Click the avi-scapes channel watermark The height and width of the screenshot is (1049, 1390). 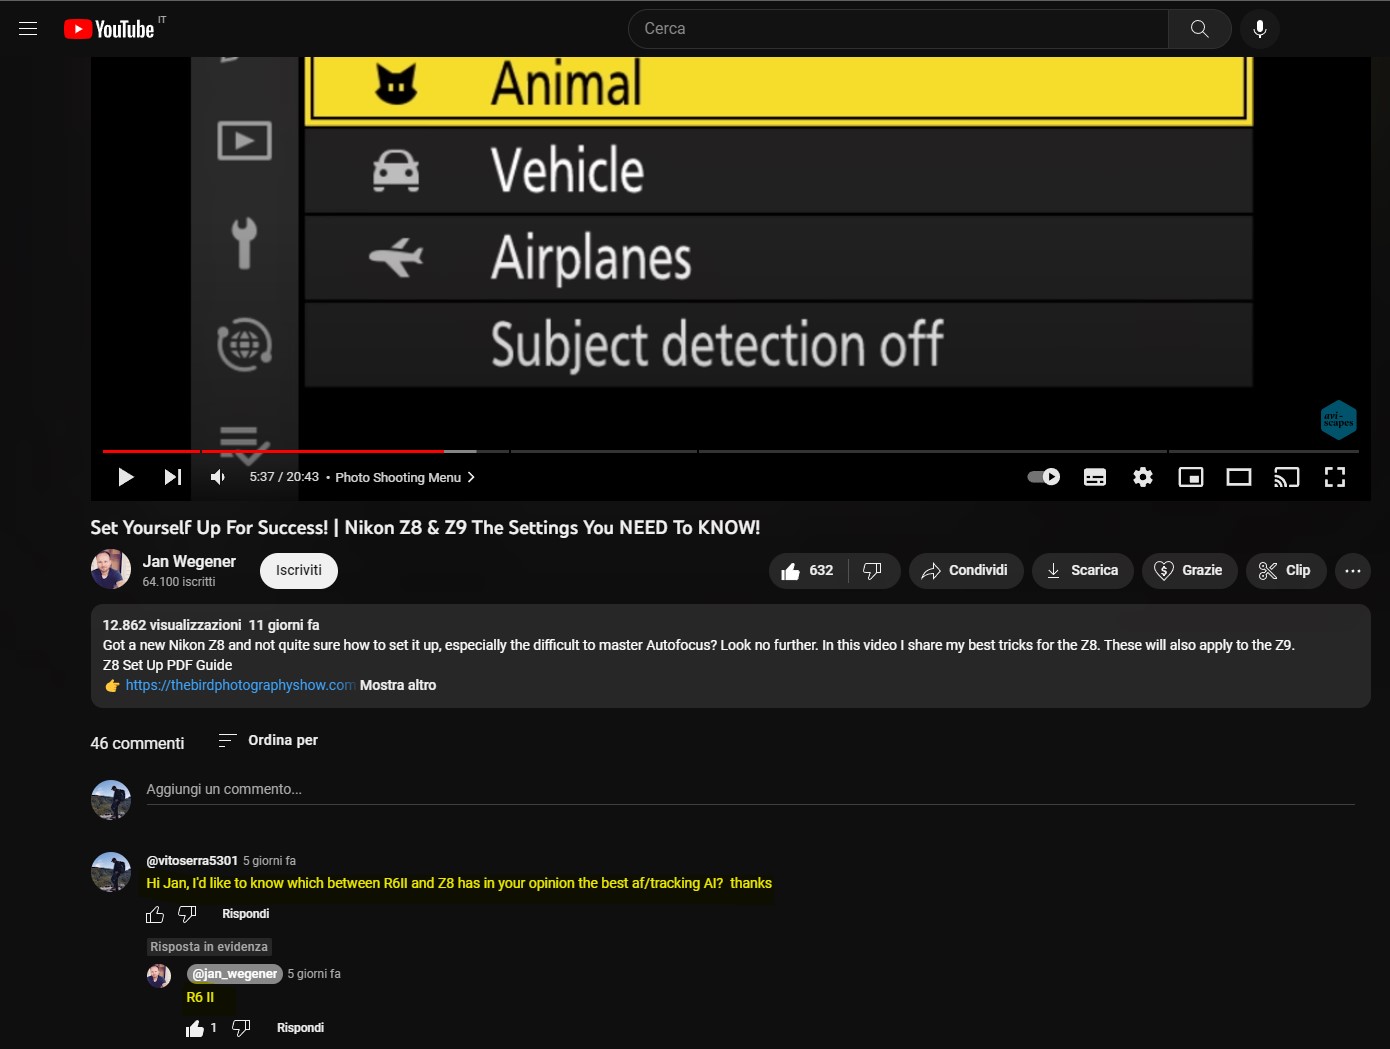click(x=1338, y=420)
